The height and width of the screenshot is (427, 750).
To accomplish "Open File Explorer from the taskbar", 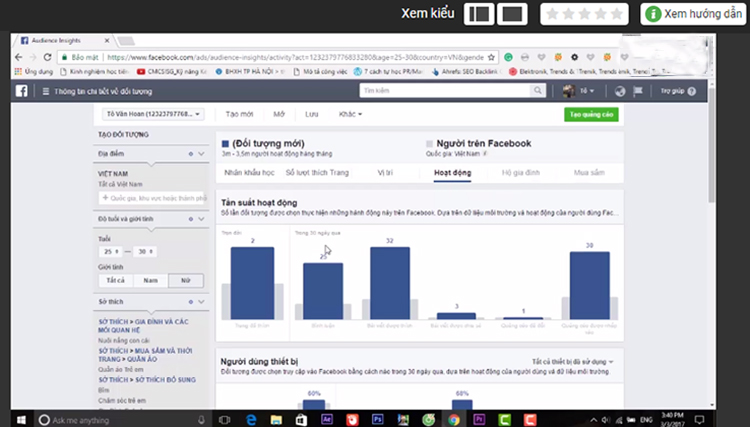I will click(x=276, y=420).
